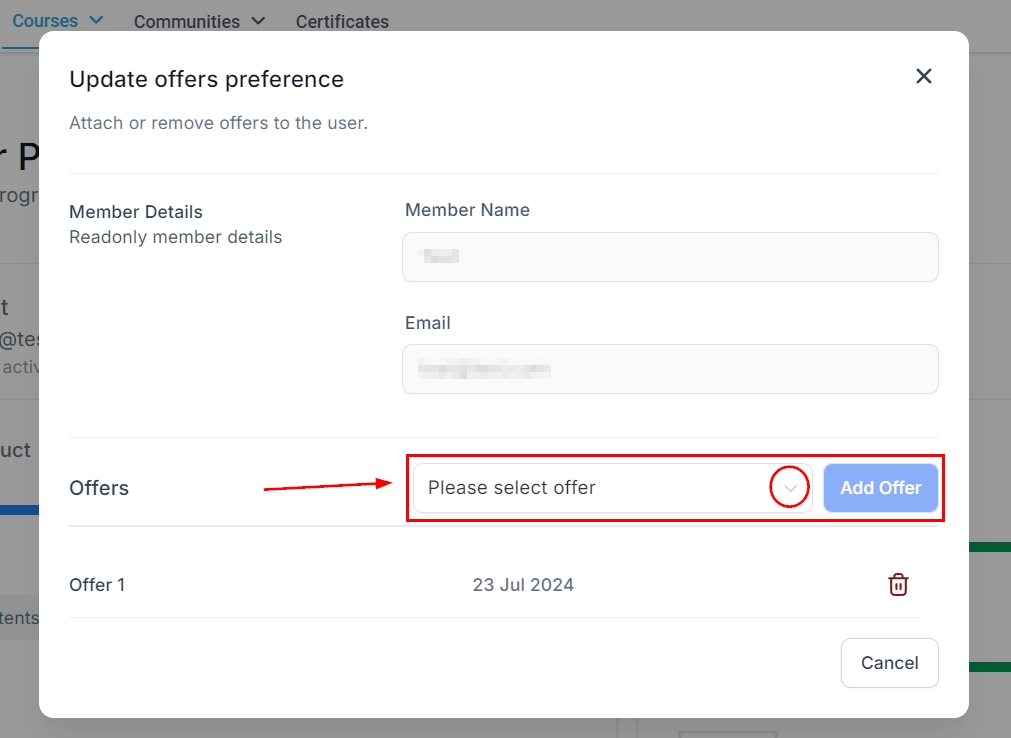Click the 23 Jul 2024 date
Viewport: 1011px width, 738px height.
pos(523,585)
